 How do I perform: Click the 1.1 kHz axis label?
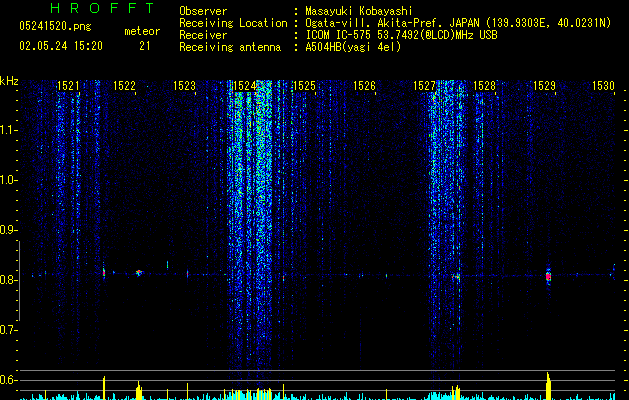tap(8, 130)
